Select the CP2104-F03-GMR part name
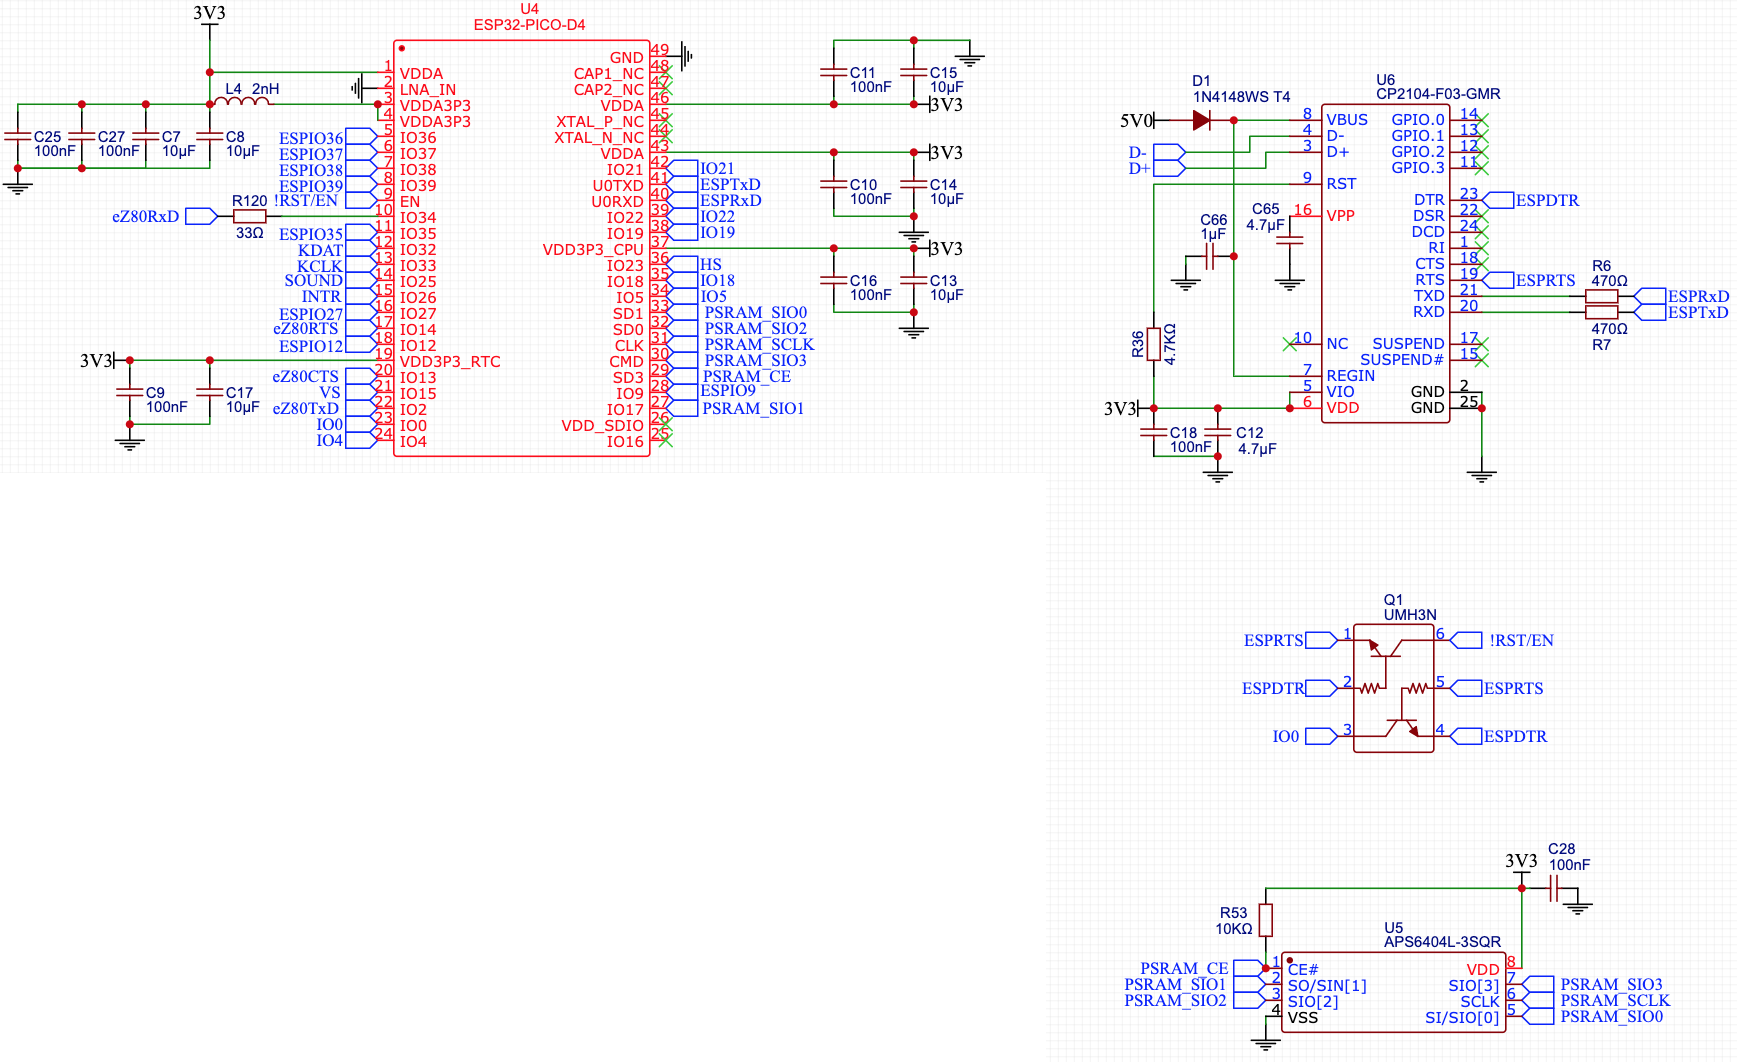The height and width of the screenshot is (1062, 1737). (x=1438, y=94)
